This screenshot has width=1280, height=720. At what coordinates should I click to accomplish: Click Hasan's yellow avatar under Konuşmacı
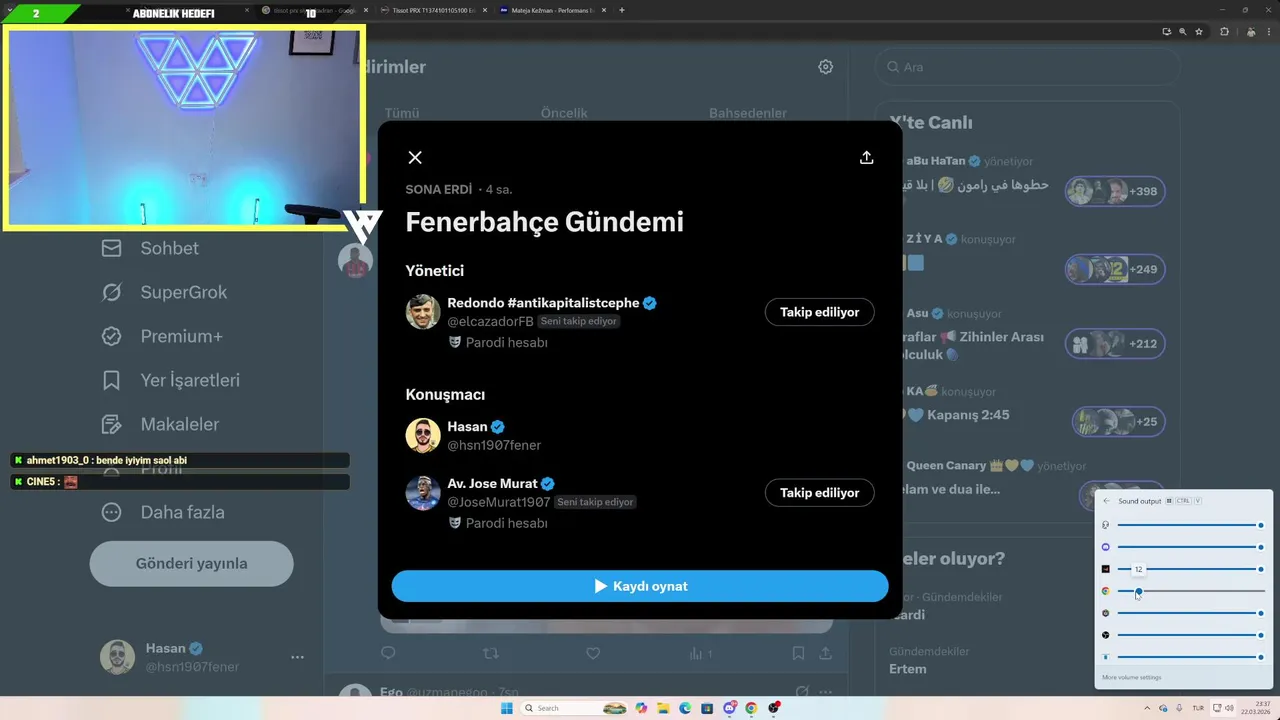[x=423, y=435]
